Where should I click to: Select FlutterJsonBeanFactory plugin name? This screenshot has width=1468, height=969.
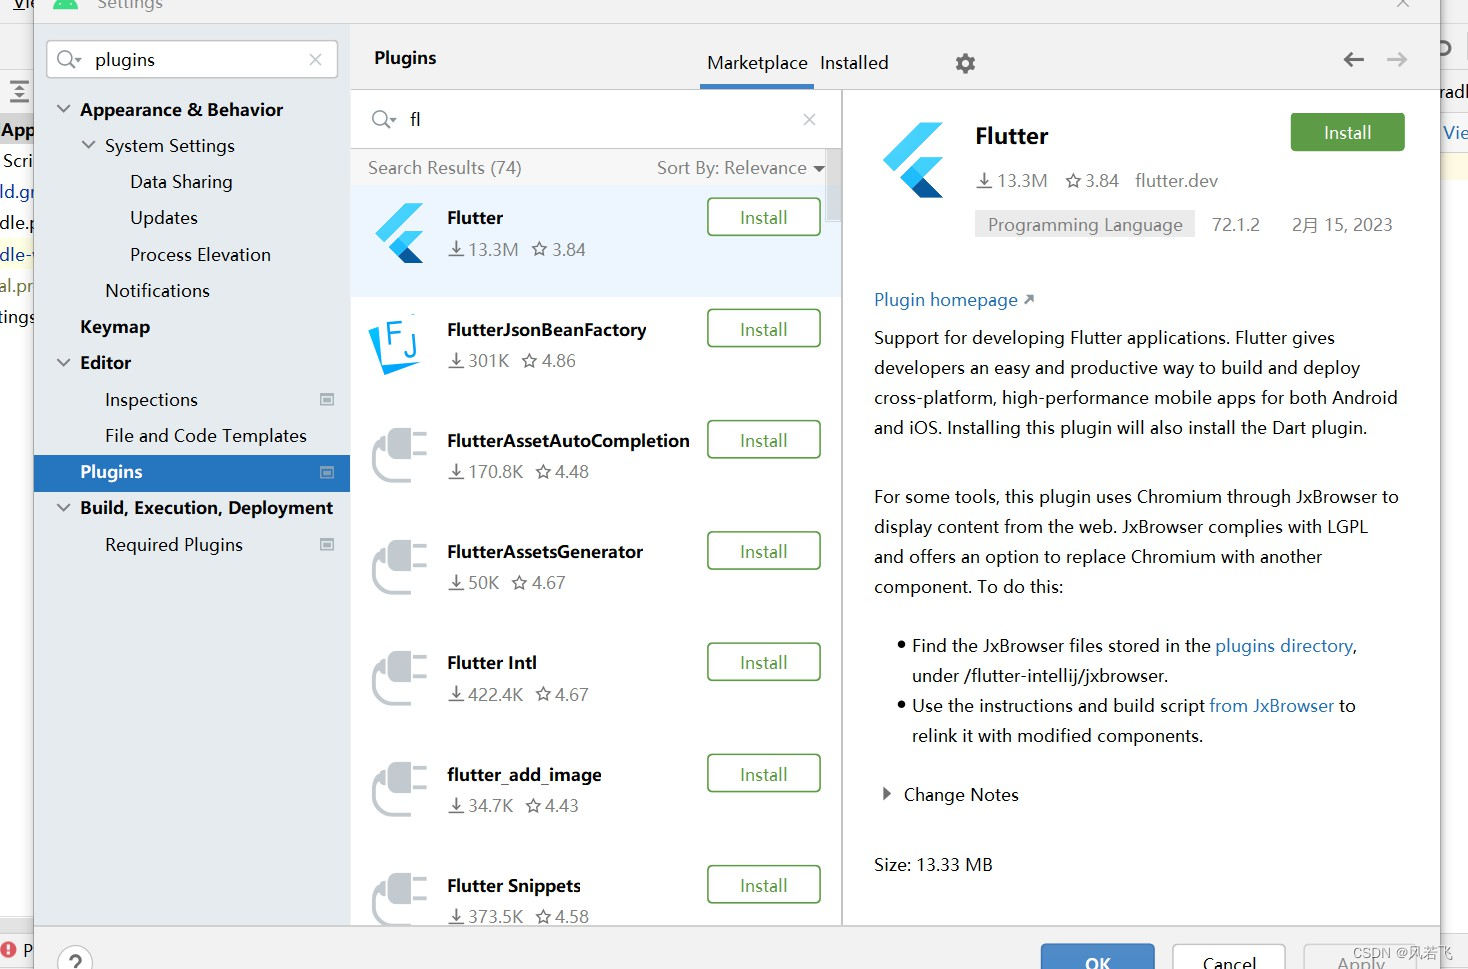tap(546, 329)
